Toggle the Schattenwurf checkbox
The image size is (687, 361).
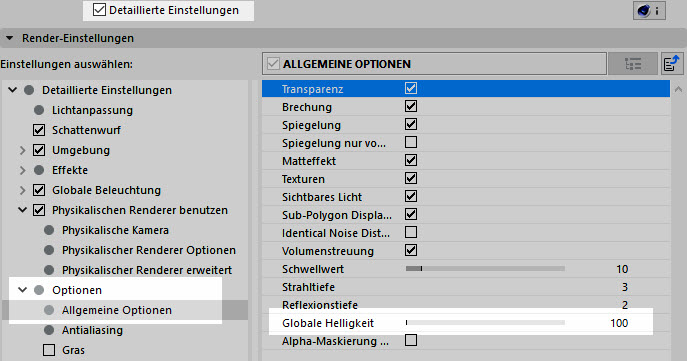coord(39,130)
